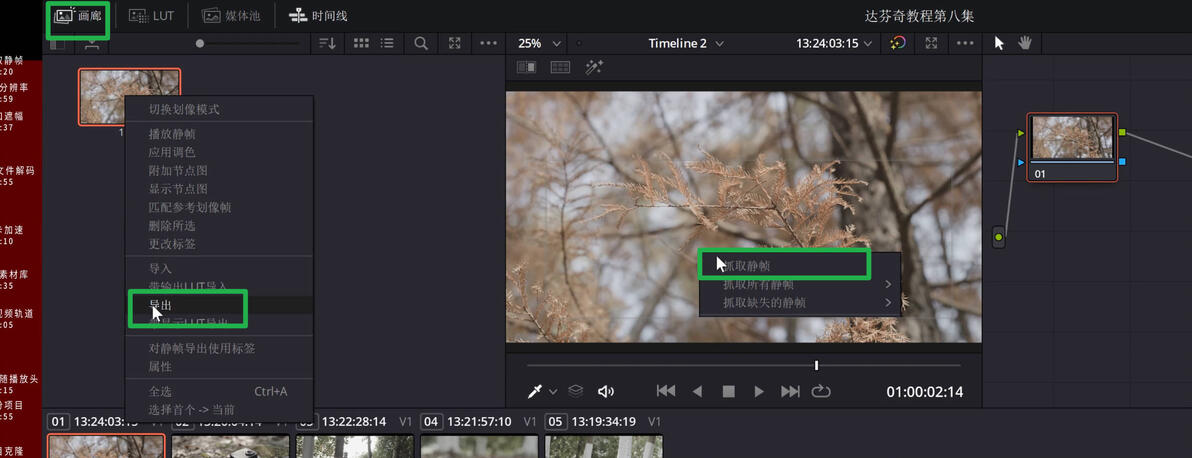The height and width of the screenshot is (458, 1192).
Task: Select the qualifier eyedropper picker tool
Action: pyautogui.click(x=535, y=391)
